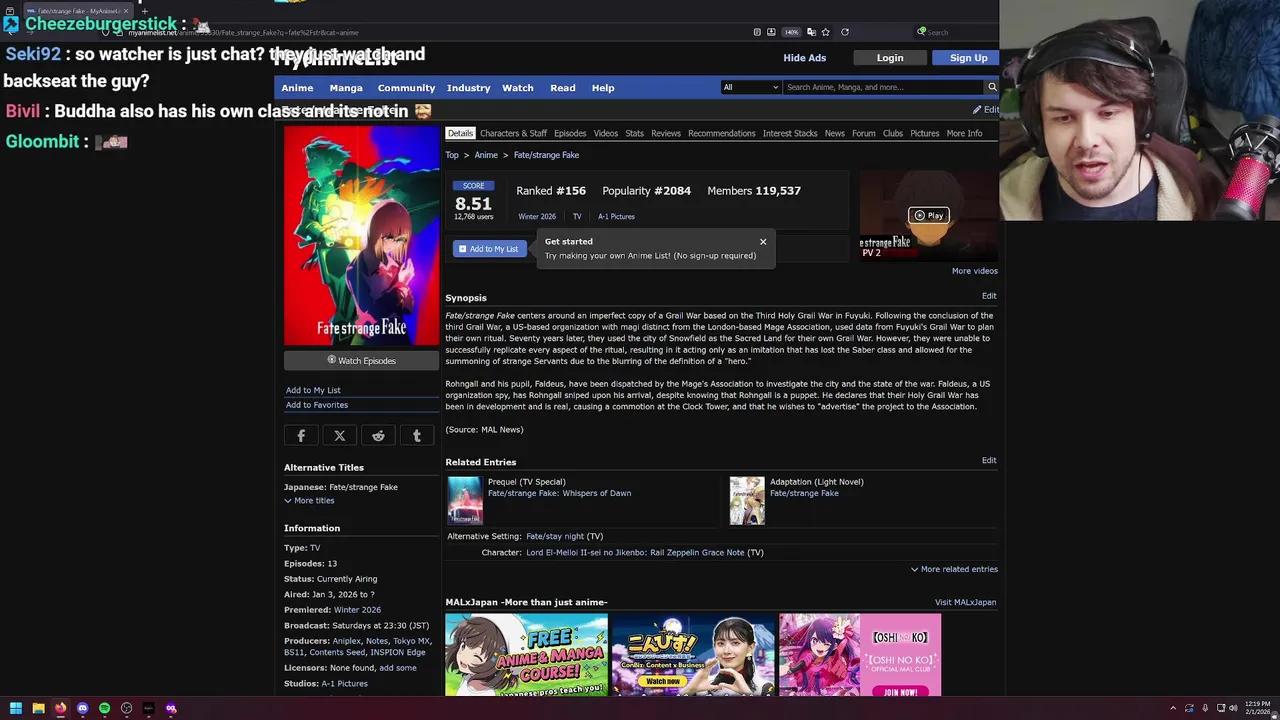
Task: Click the Sign Up button
Action: [x=968, y=58]
